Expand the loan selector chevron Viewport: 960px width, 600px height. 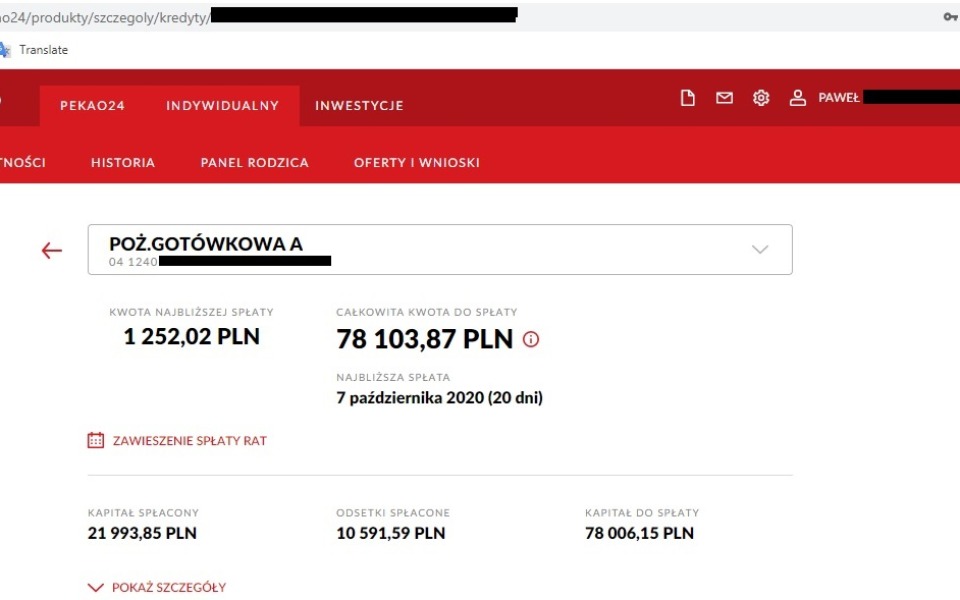[760, 250]
